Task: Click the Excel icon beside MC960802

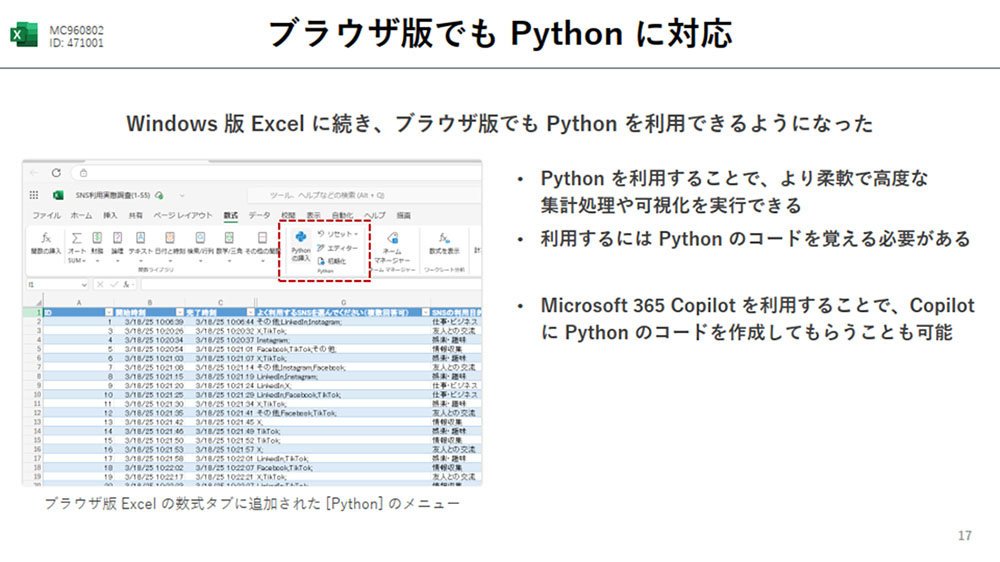Action: coord(24,35)
